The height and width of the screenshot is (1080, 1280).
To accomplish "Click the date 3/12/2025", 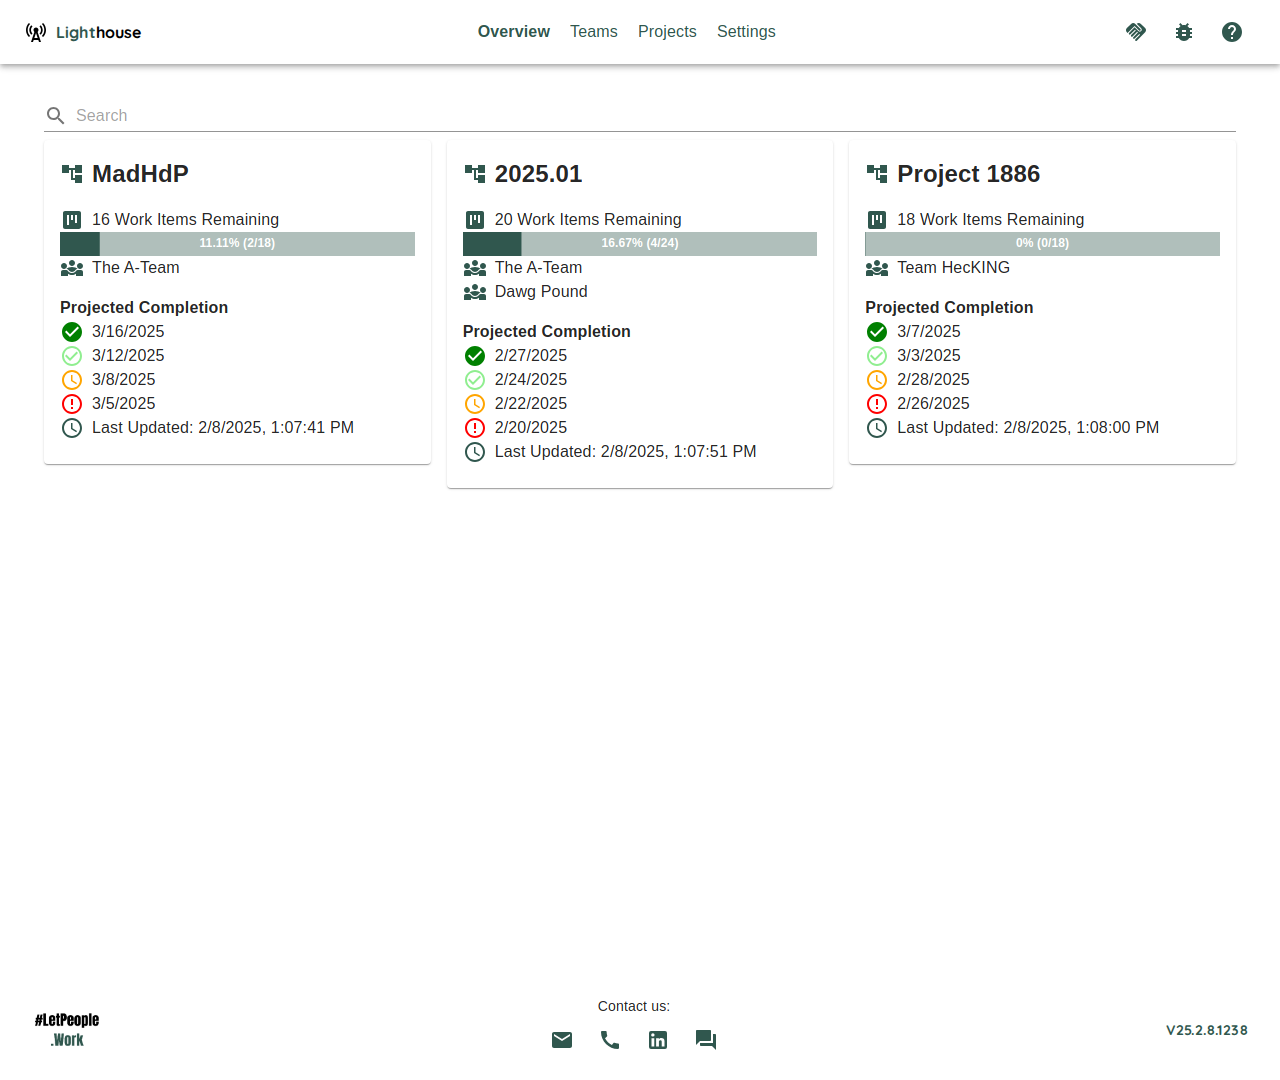I will point(128,356).
